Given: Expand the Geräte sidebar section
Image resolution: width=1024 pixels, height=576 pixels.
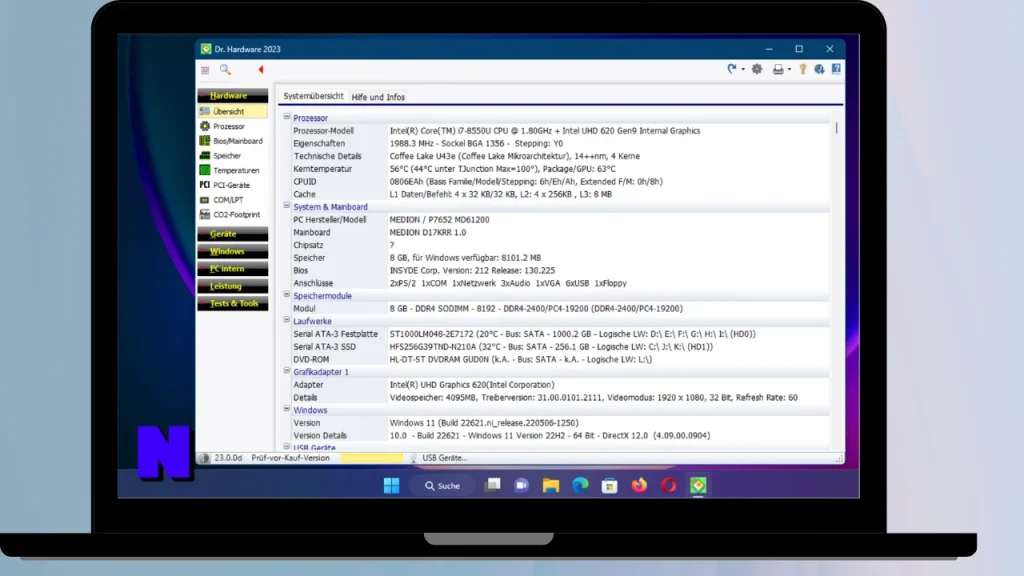Looking at the screenshot, I should 232,234.
